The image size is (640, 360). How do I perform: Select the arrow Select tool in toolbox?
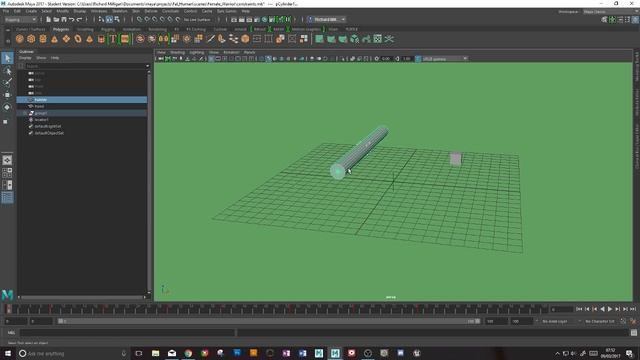tap(7, 58)
